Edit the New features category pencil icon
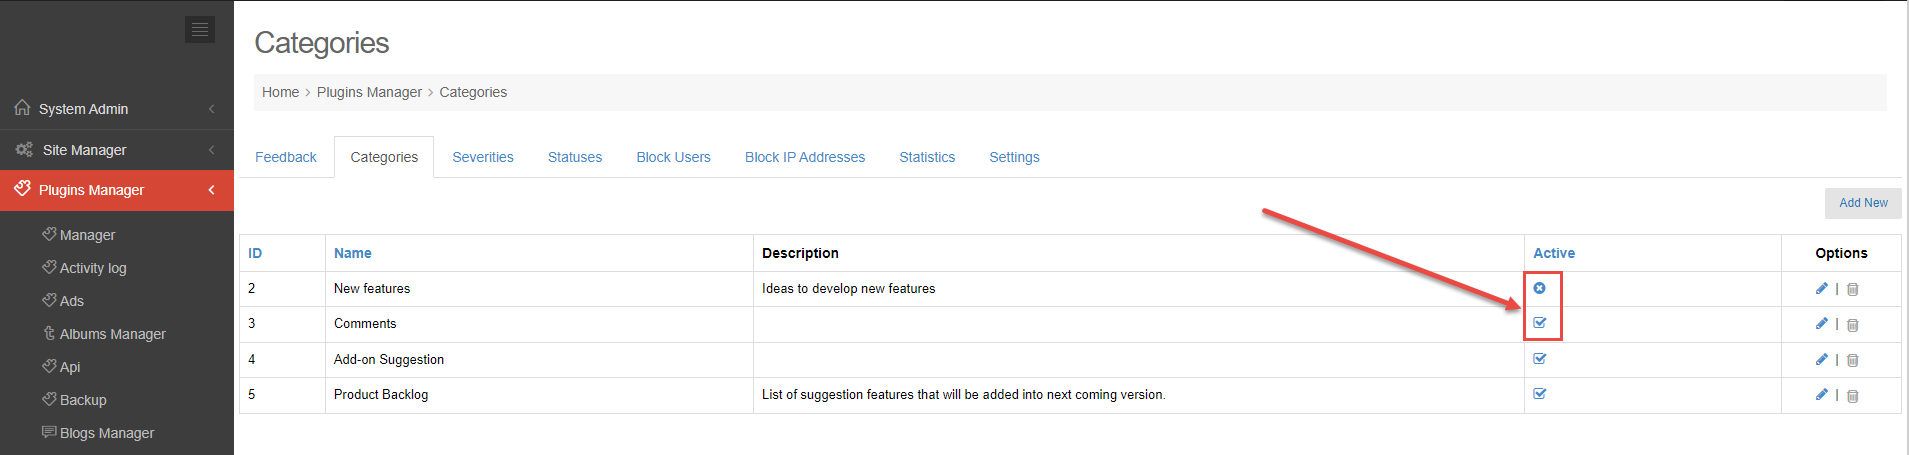The width and height of the screenshot is (1909, 455). [1821, 289]
